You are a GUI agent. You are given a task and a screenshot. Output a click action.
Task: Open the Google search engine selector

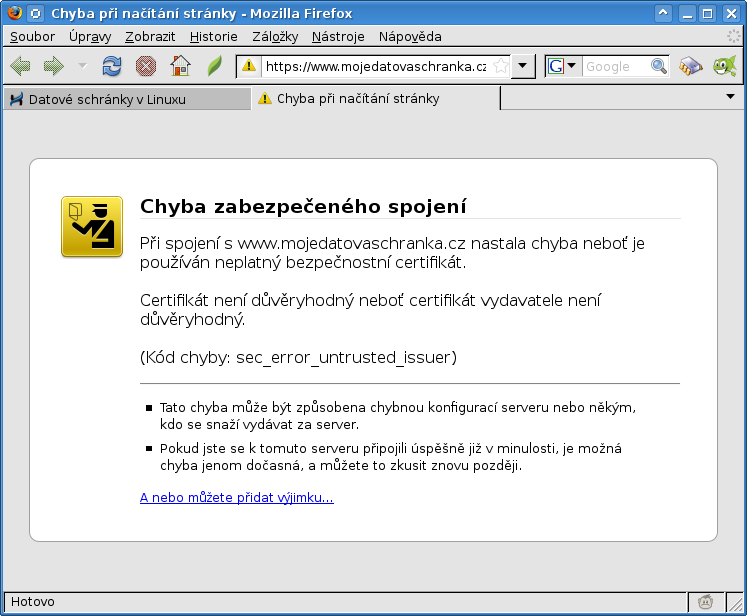tap(563, 66)
